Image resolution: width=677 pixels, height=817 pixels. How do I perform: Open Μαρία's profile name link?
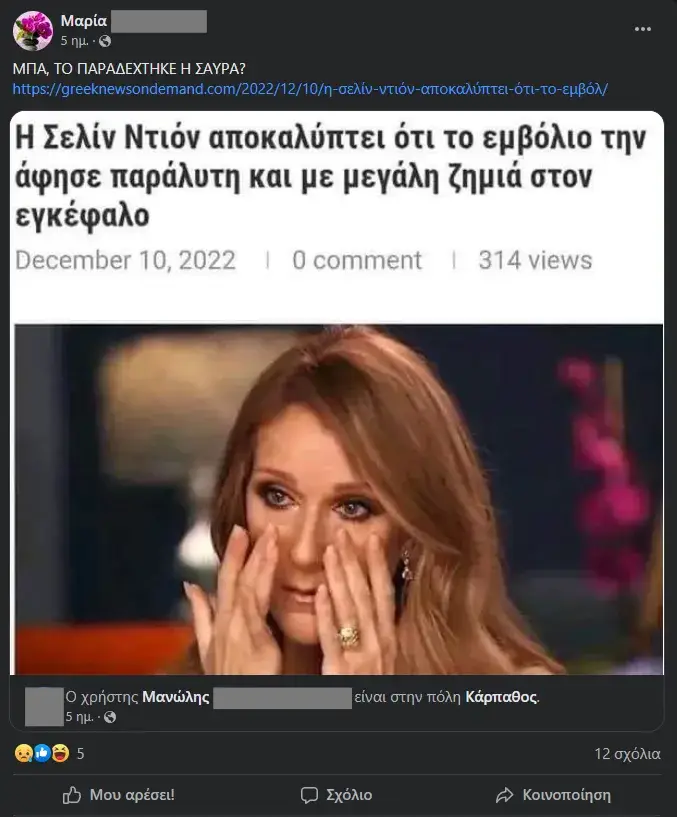(83, 21)
